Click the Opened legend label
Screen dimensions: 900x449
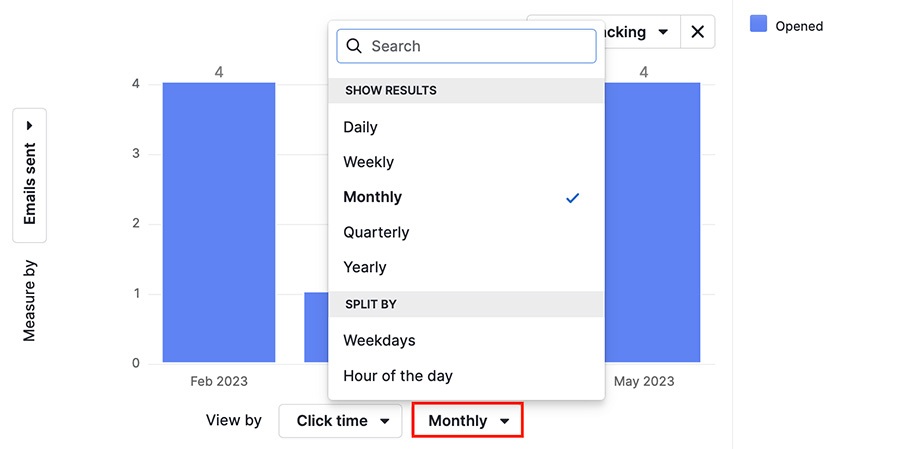(x=799, y=26)
